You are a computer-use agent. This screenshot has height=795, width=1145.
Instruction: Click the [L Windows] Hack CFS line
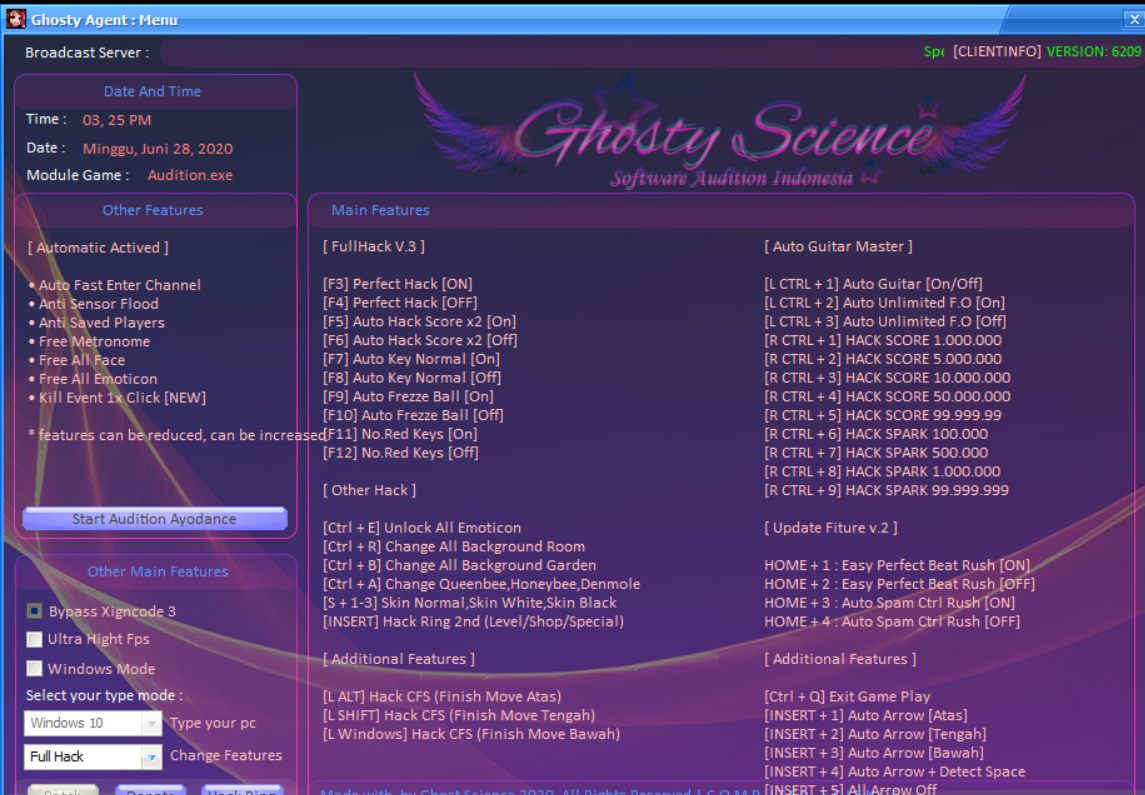472,734
